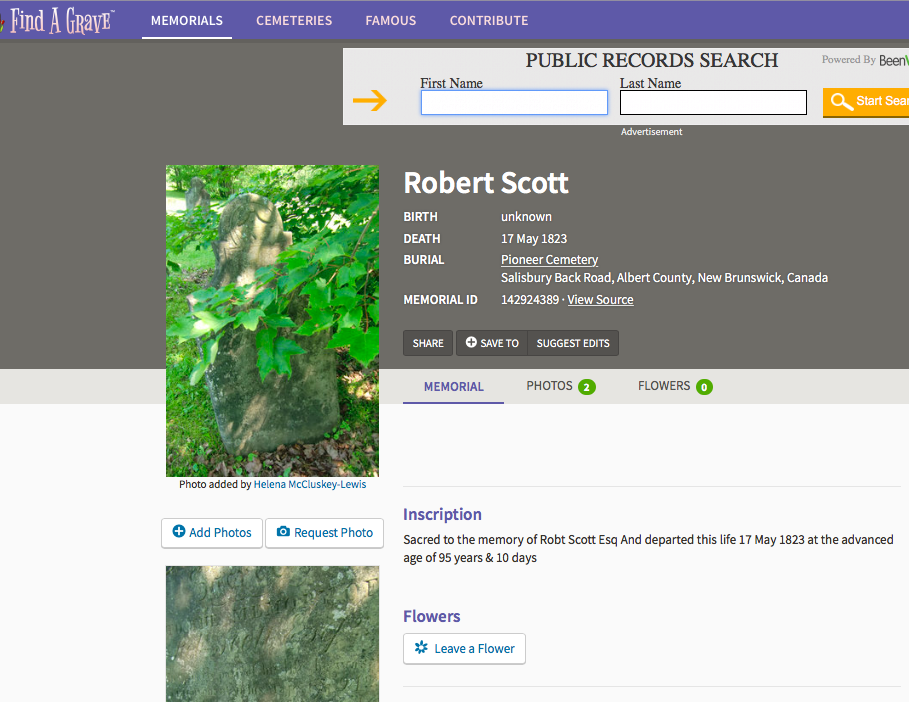The height and width of the screenshot is (702, 909).
Task: Switch to the Flowers tab
Action: (674, 386)
